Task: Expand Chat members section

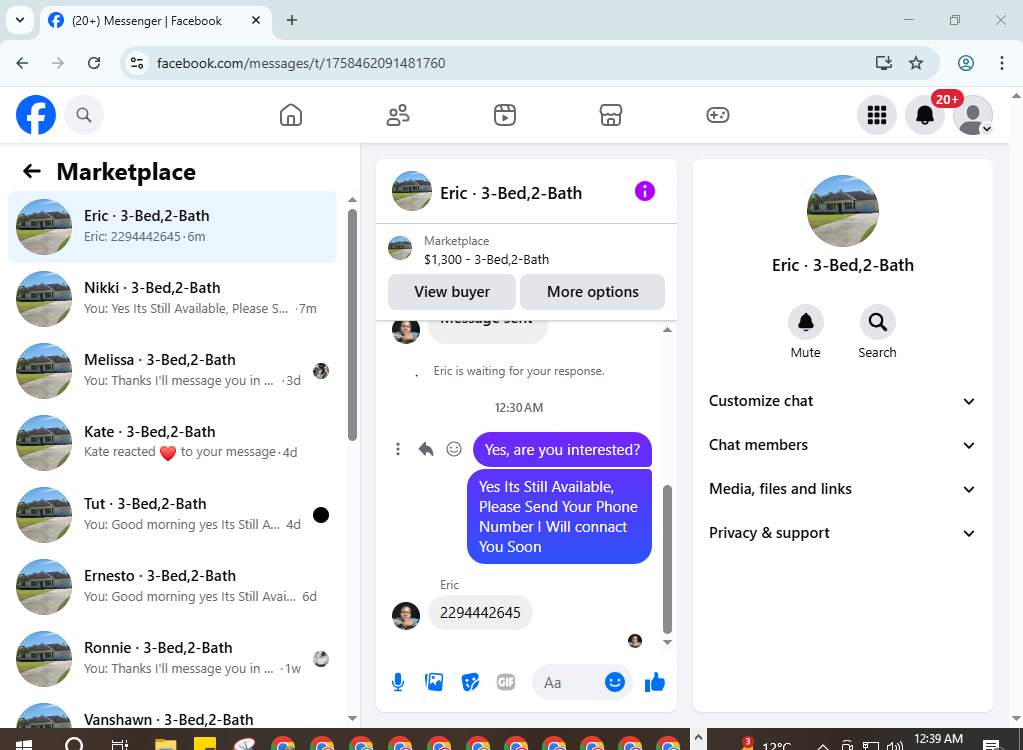Action: (842, 445)
